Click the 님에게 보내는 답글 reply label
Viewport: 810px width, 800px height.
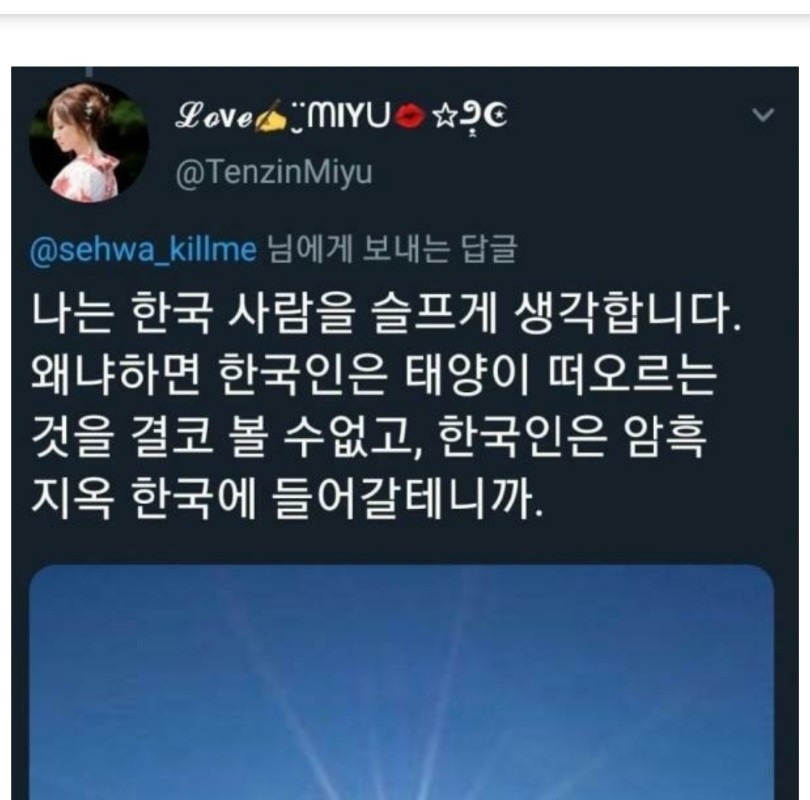coord(392,249)
